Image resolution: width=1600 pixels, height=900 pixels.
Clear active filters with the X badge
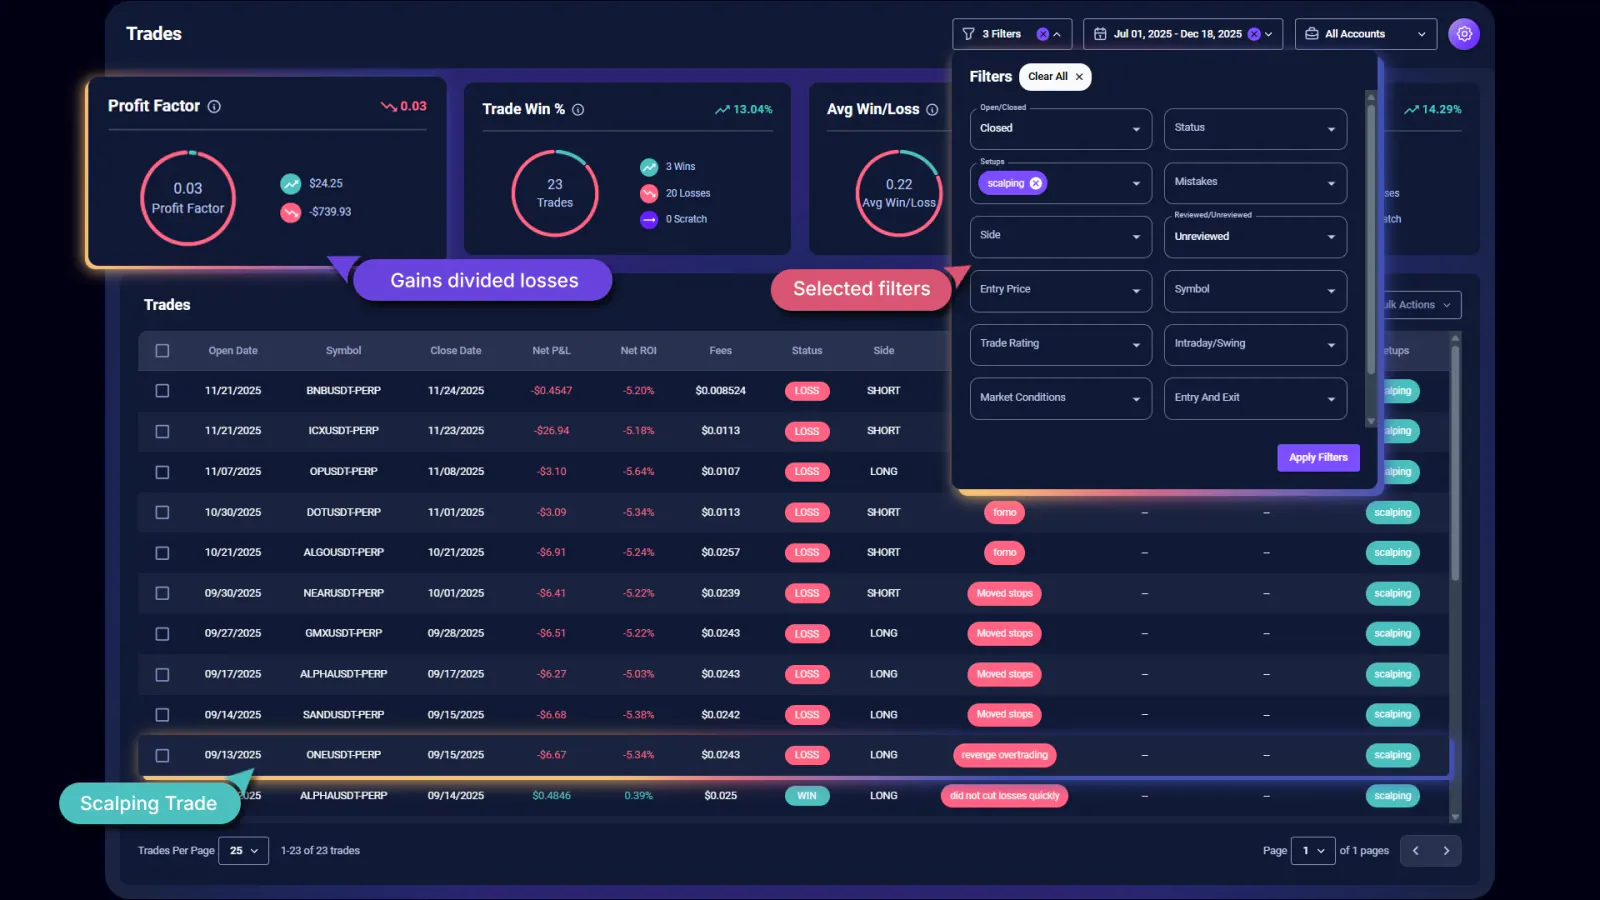pyautogui.click(x=1043, y=34)
